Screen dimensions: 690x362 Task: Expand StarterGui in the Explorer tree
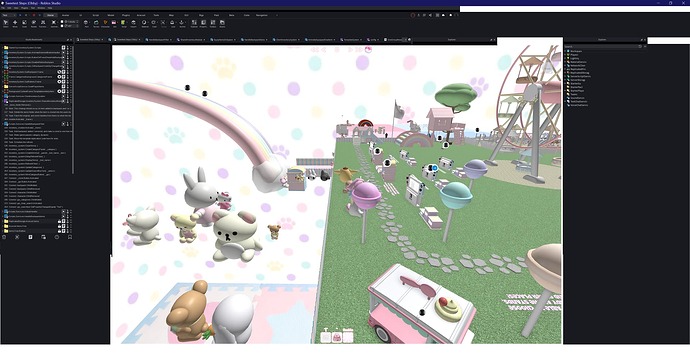565,84
